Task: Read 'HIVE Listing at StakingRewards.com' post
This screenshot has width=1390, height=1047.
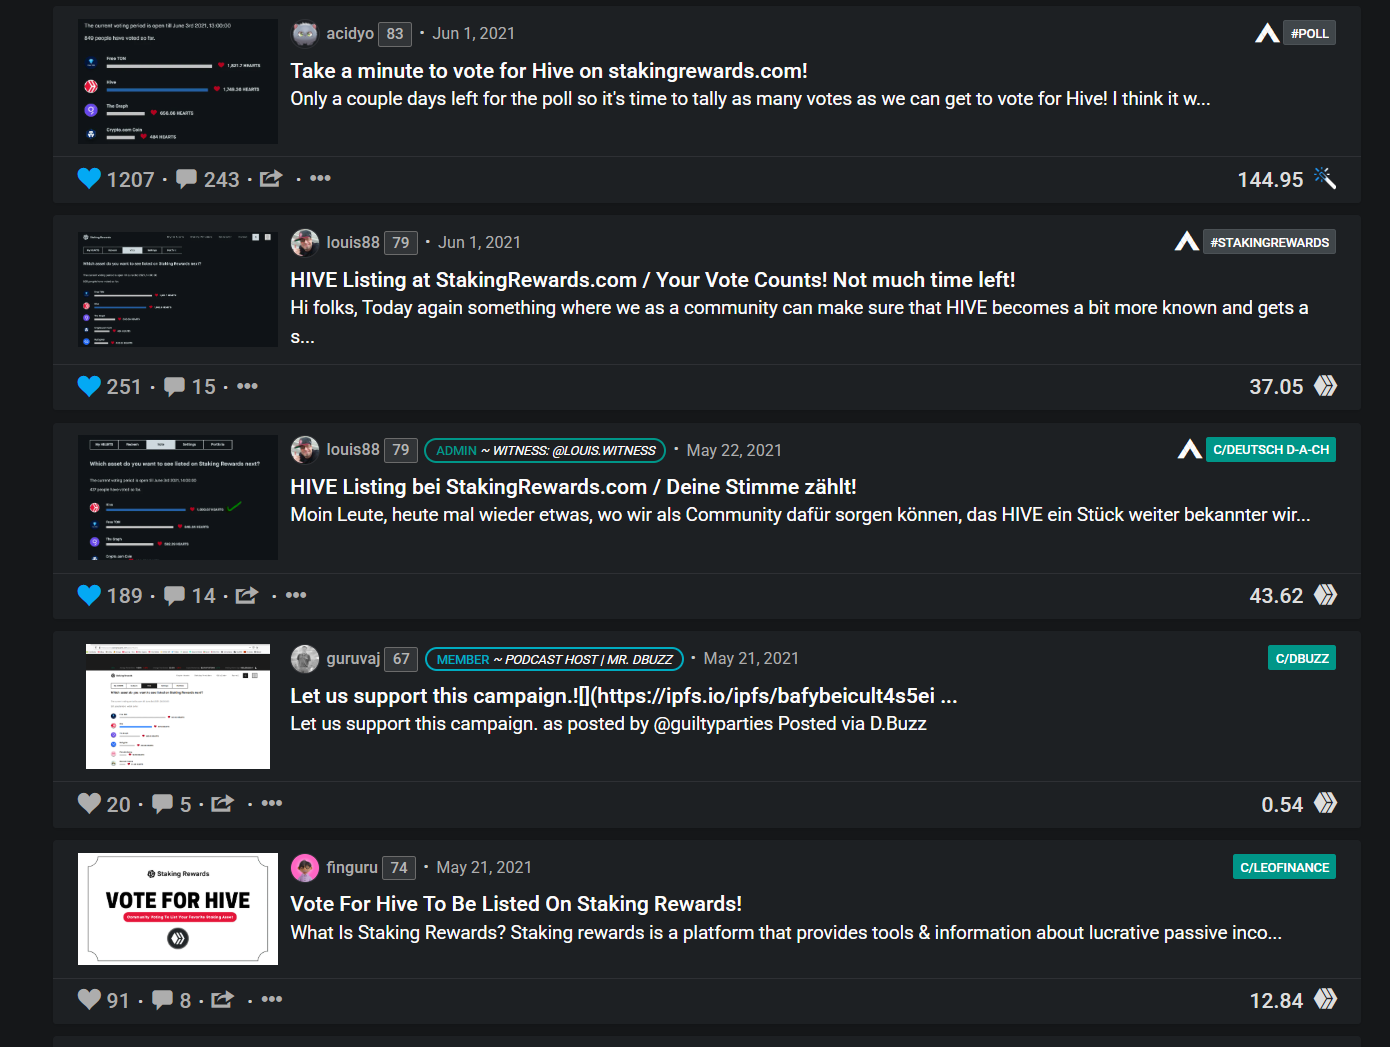Action: (x=653, y=280)
